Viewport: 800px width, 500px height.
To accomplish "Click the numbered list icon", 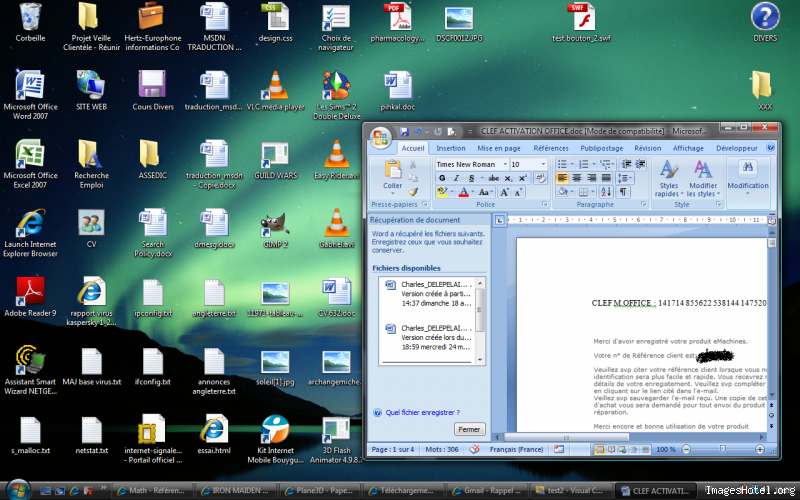I will pos(586,164).
